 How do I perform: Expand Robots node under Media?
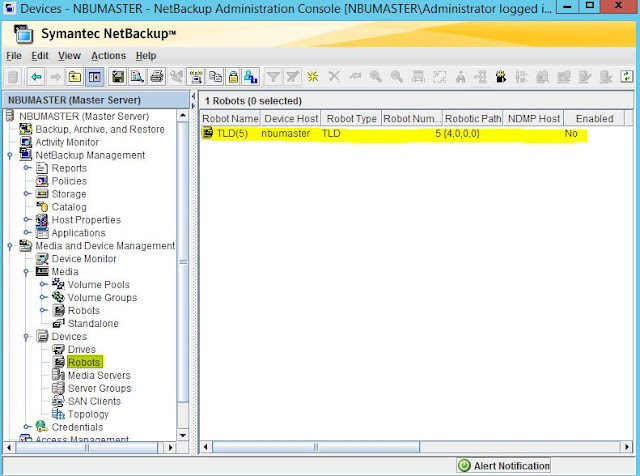(x=43, y=310)
